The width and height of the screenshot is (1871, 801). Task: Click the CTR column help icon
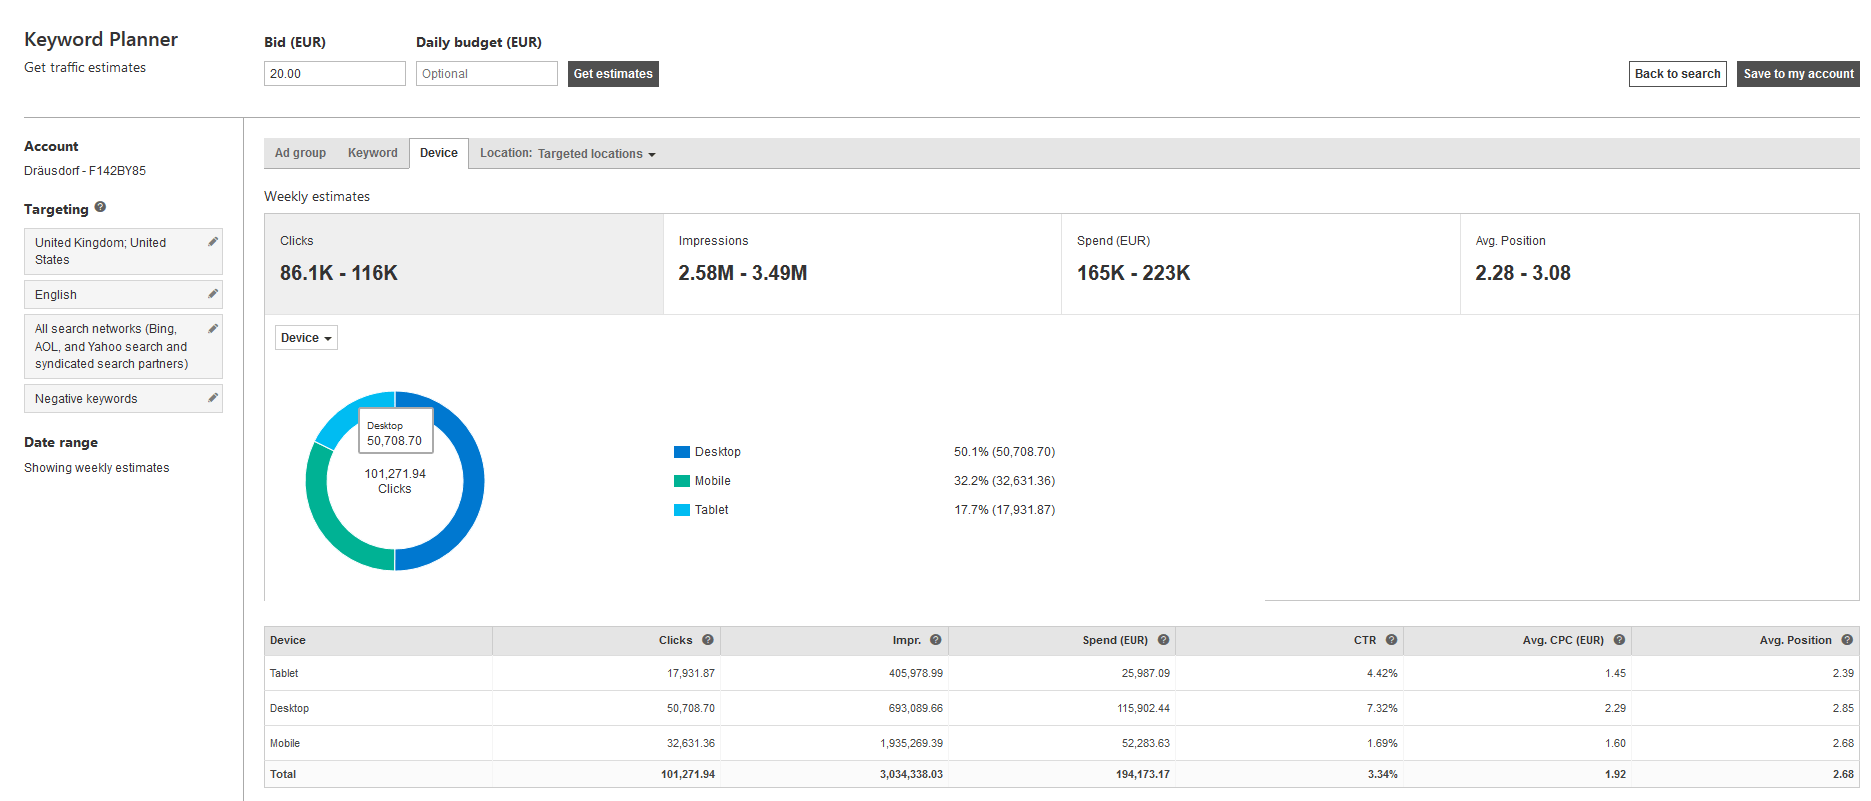click(x=1391, y=640)
